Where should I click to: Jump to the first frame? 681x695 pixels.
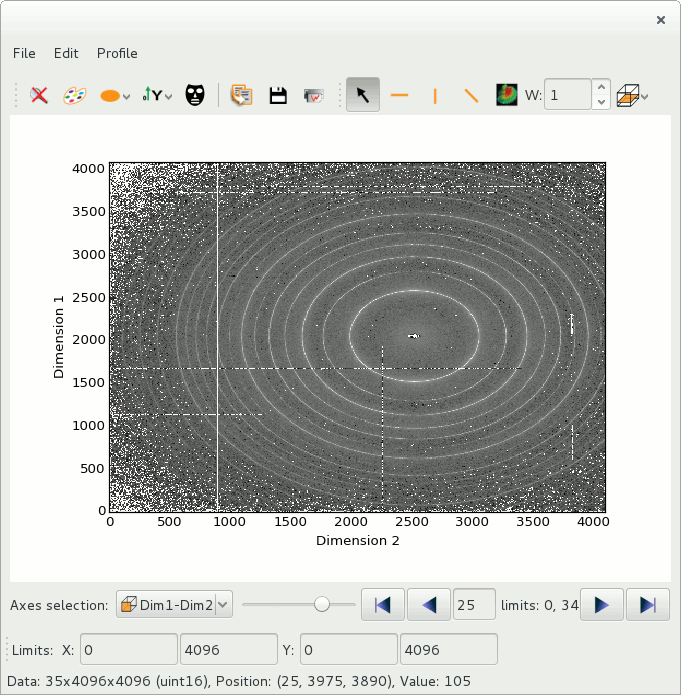(382, 605)
